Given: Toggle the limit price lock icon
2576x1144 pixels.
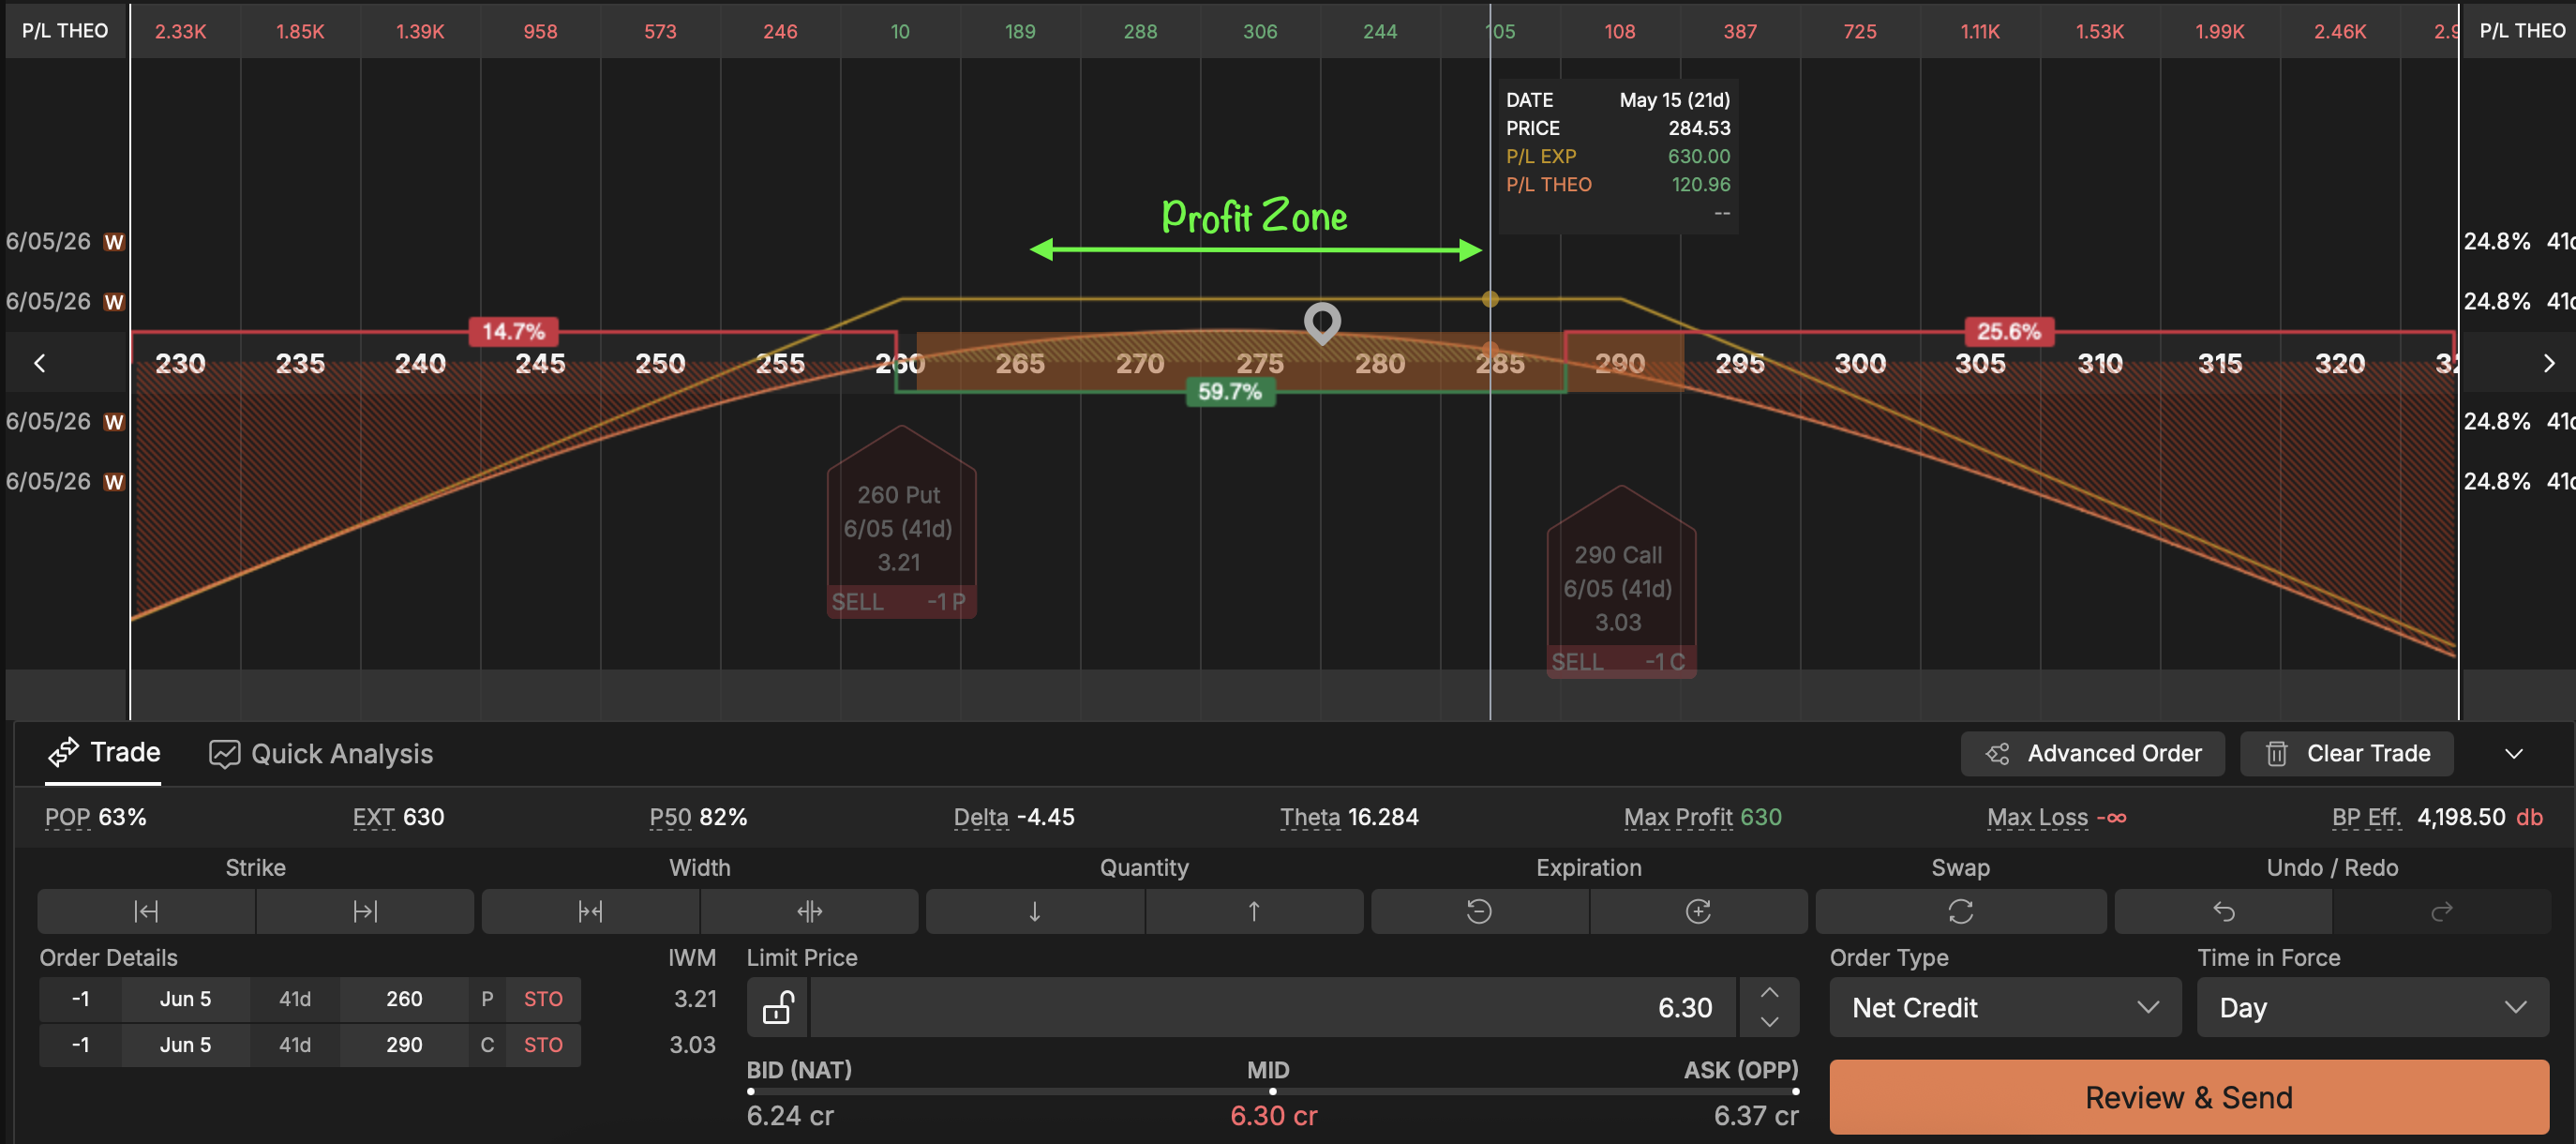Looking at the screenshot, I should pyautogui.click(x=778, y=1007).
